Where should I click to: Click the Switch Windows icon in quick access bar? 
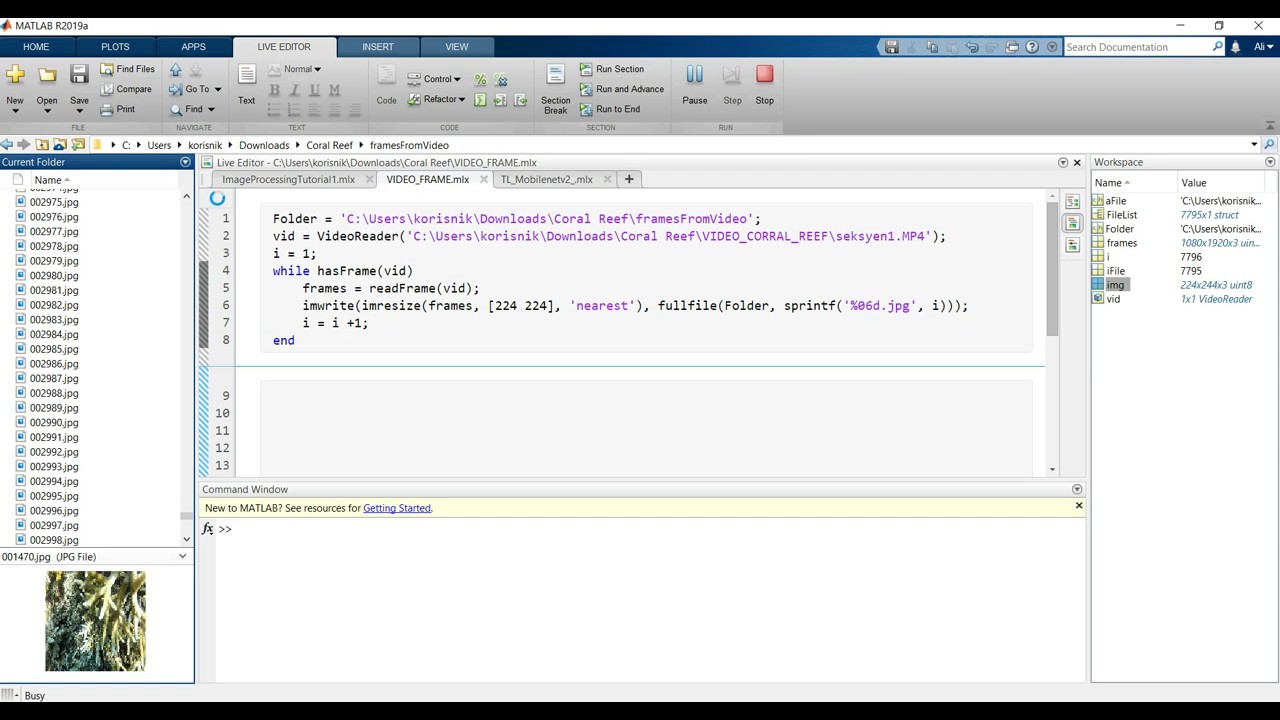pos(1012,47)
